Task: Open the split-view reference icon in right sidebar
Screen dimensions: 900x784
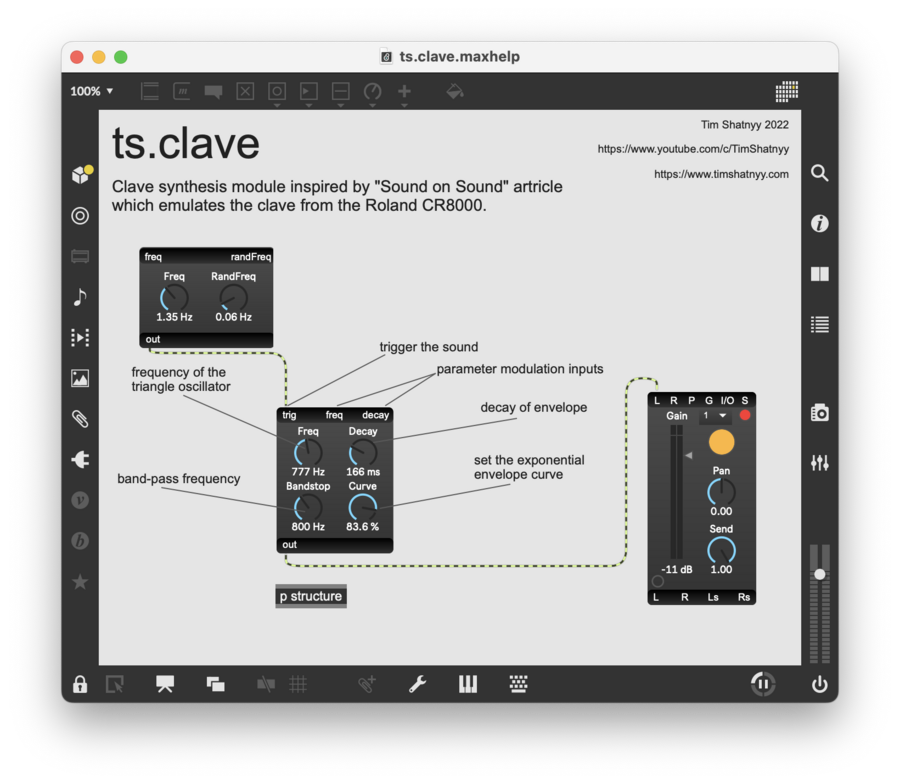Action: click(x=820, y=274)
